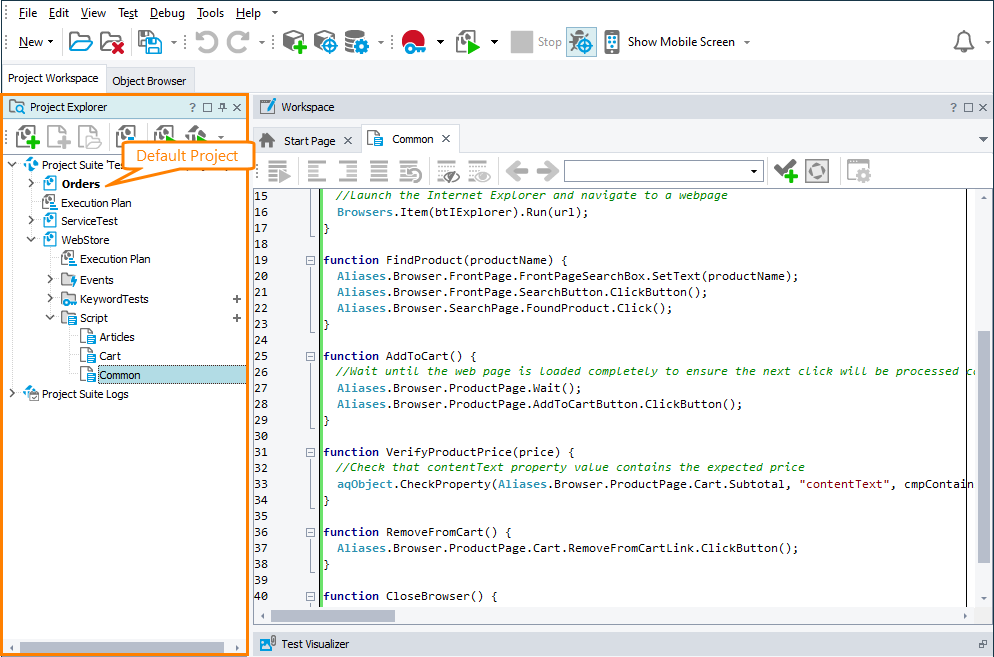Click the Open folder icon
The height and width of the screenshot is (657, 994).
tap(80, 42)
